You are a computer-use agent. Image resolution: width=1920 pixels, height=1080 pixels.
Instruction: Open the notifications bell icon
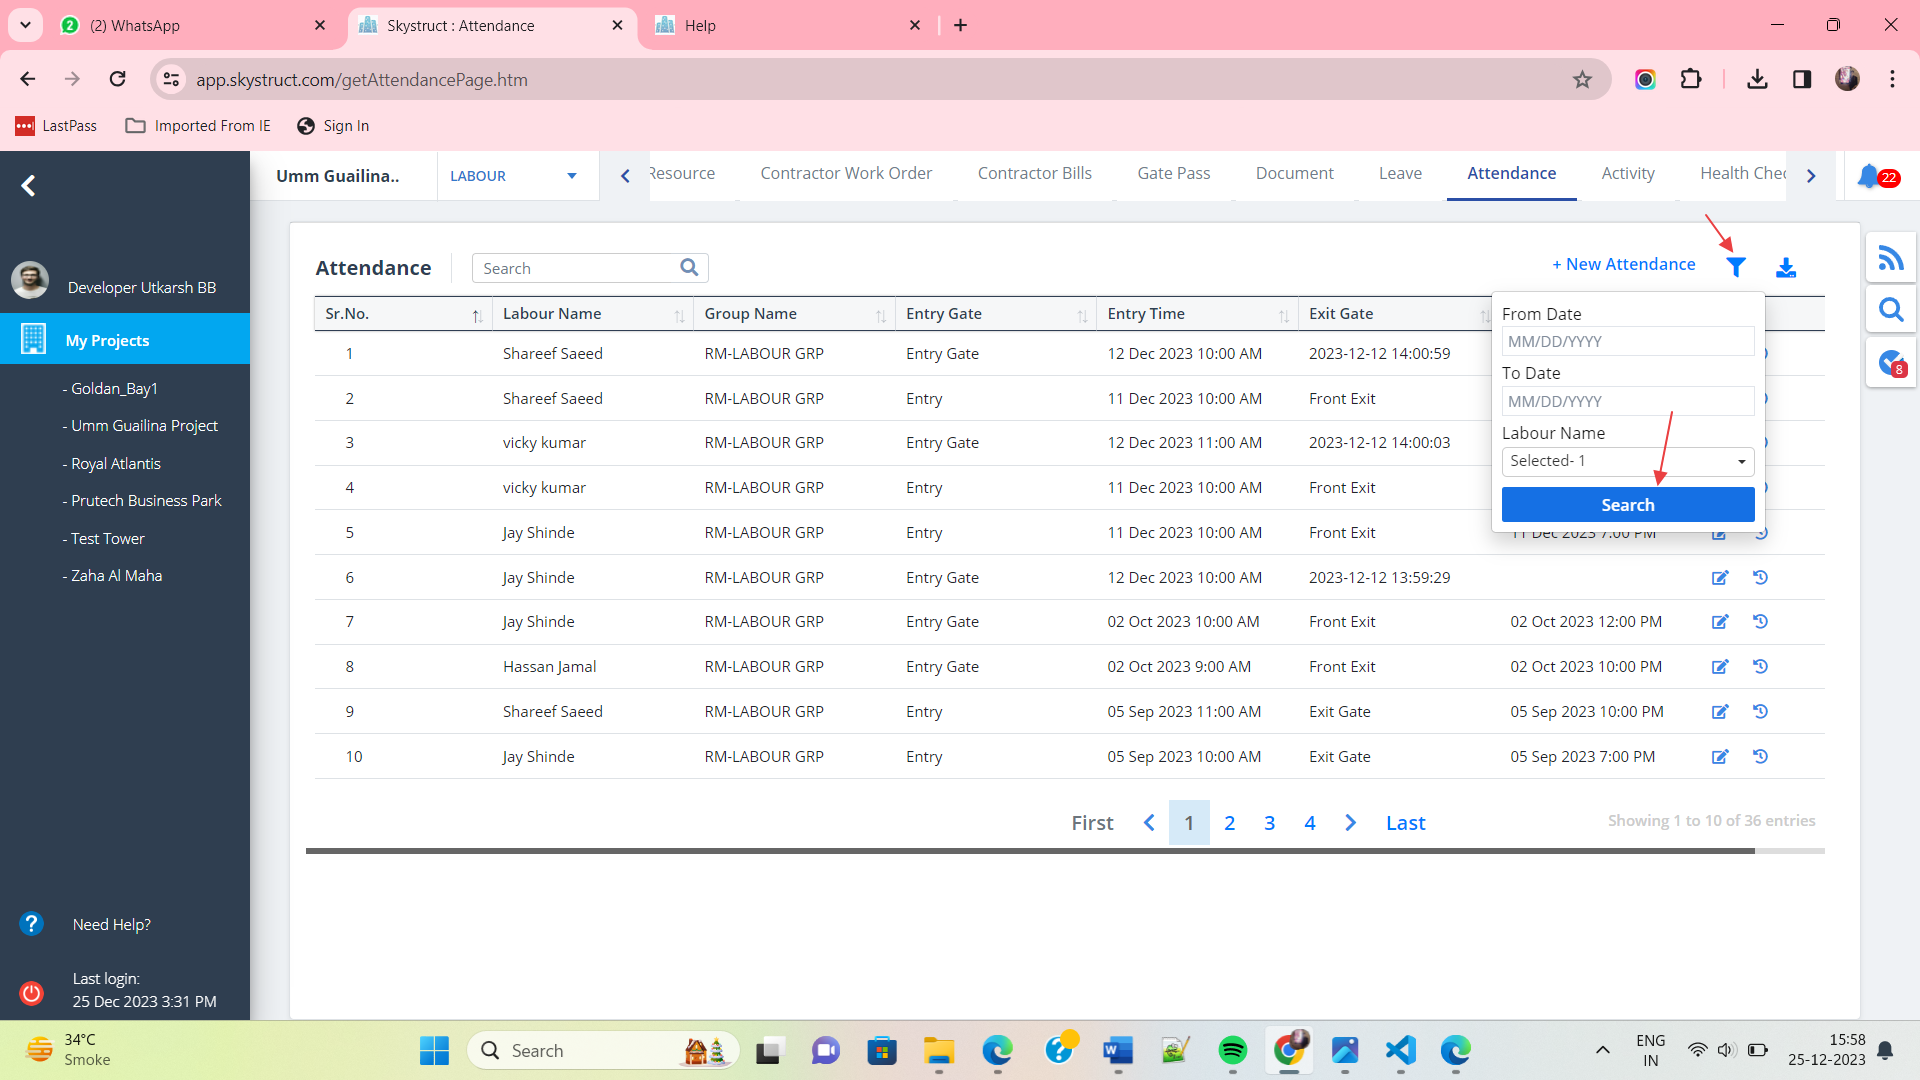tap(1868, 176)
